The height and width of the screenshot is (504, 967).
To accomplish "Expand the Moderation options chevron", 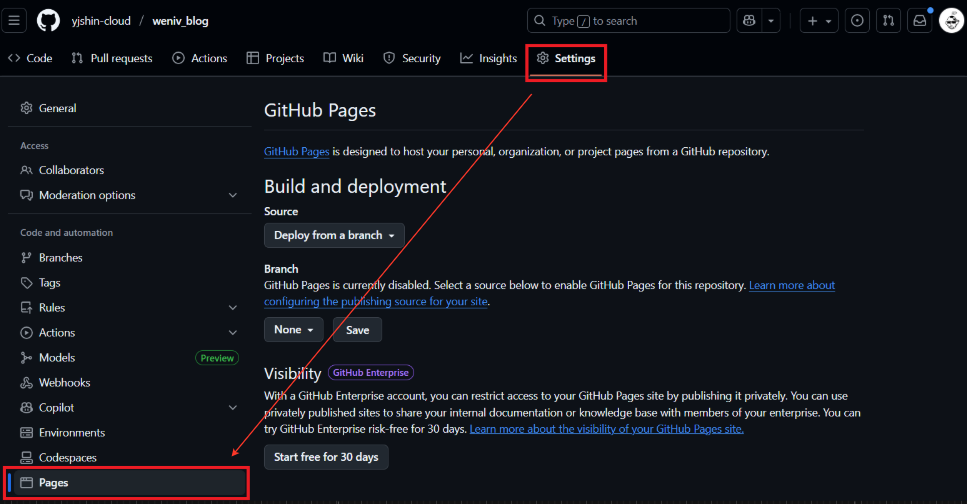I will click(x=233, y=195).
